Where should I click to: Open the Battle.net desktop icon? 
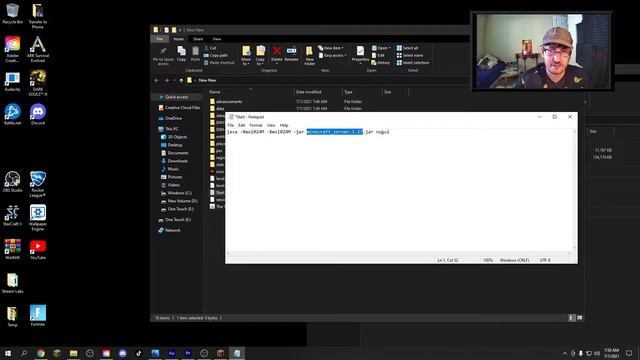(x=12, y=114)
